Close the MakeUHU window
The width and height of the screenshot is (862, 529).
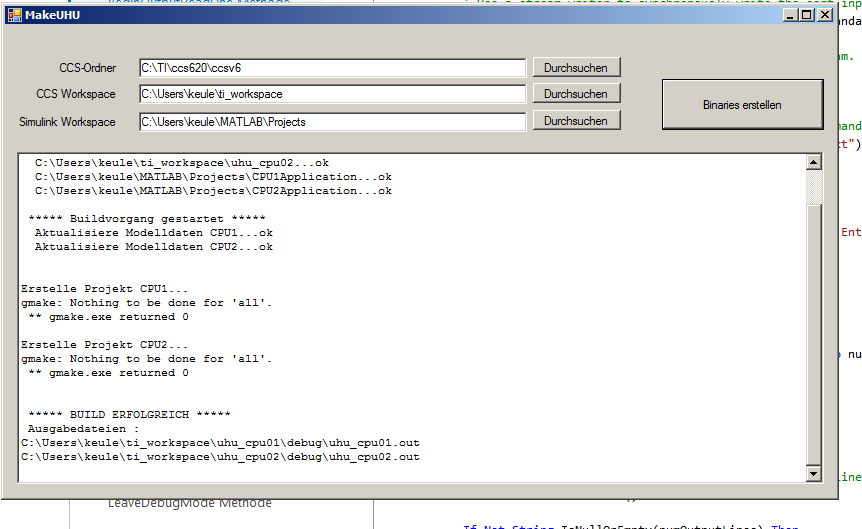825,15
